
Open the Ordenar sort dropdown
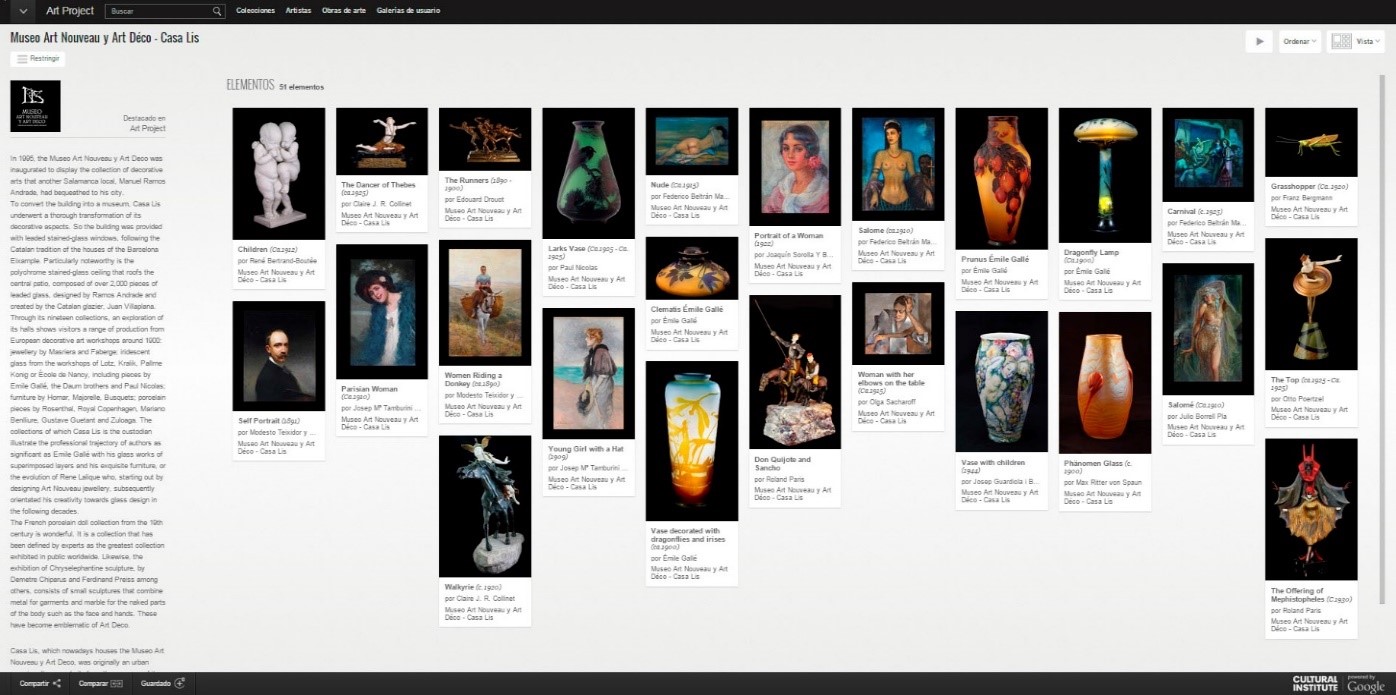(1300, 41)
